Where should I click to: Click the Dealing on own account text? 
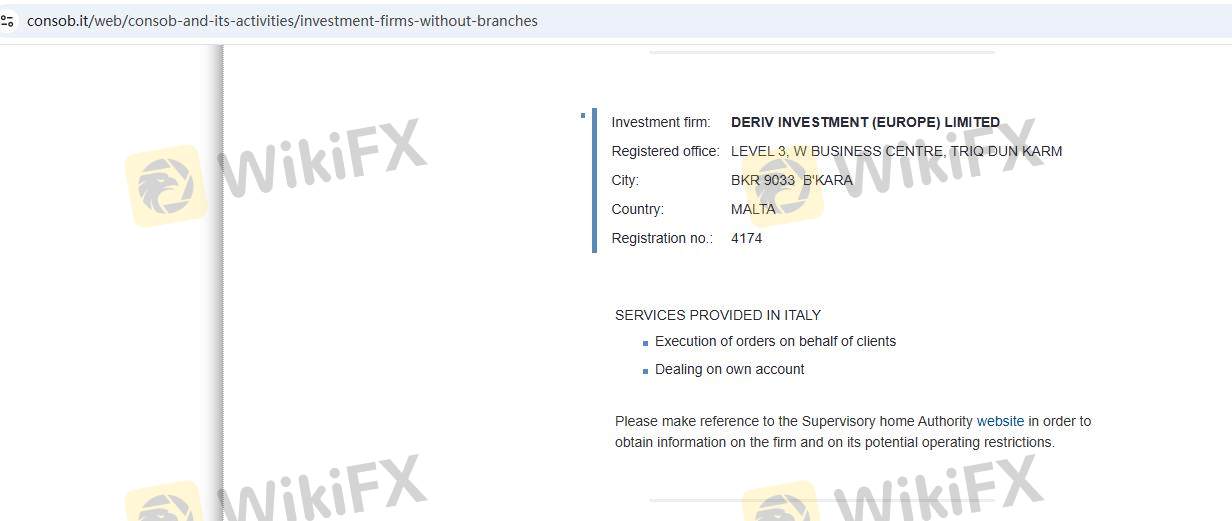pos(729,369)
